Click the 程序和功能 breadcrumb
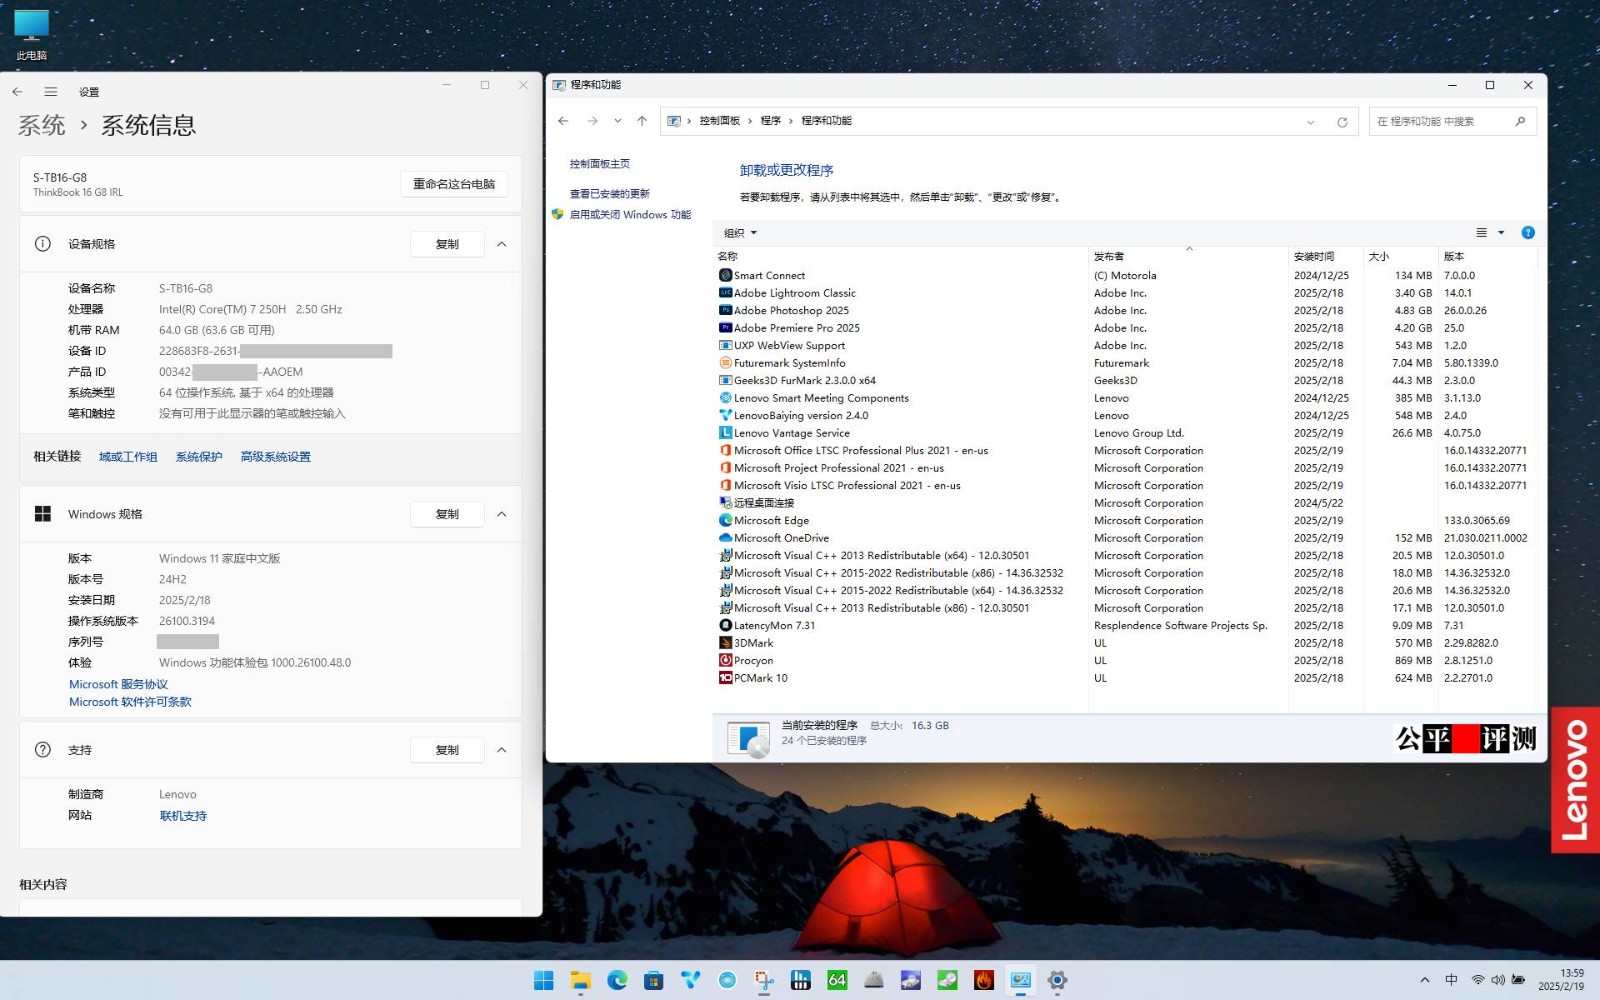Viewport: 1600px width, 1000px height. (x=826, y=121)
